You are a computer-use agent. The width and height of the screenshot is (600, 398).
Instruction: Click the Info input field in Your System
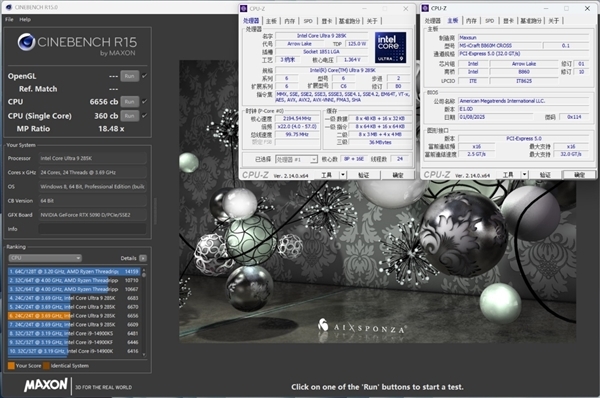pos(92,229)
